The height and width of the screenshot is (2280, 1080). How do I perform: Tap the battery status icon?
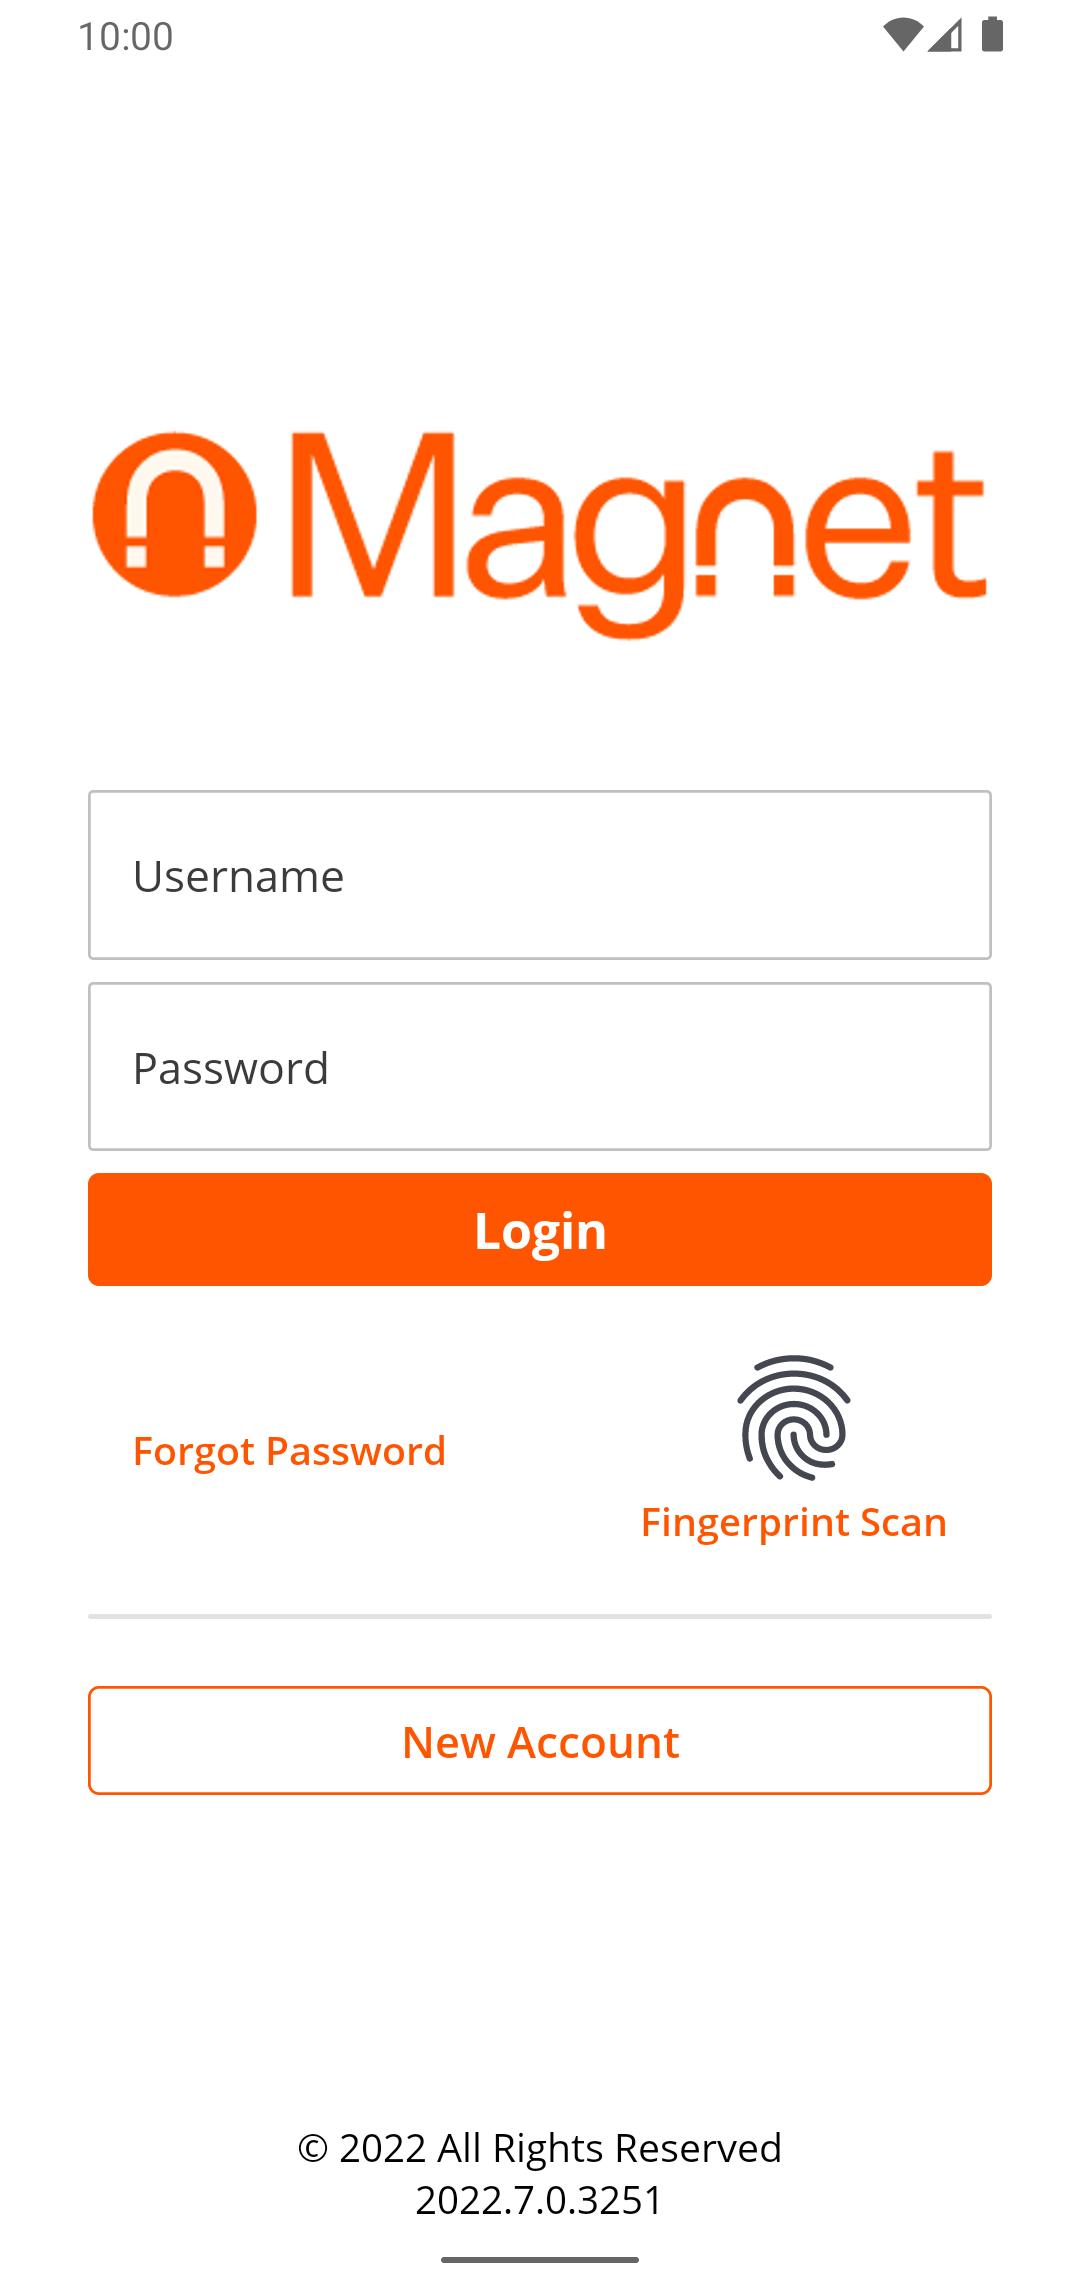pos(992,34)
